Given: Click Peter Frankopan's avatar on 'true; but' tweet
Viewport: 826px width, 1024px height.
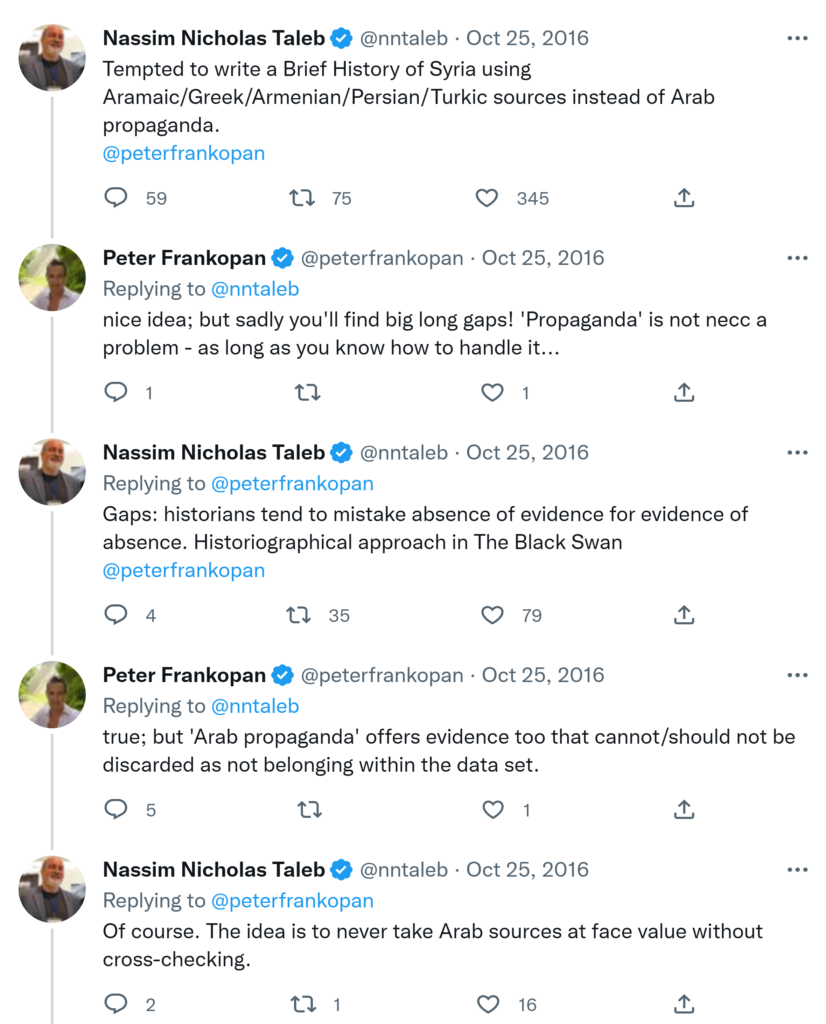Looking at the screenshot, I should (x=52, y=693).
